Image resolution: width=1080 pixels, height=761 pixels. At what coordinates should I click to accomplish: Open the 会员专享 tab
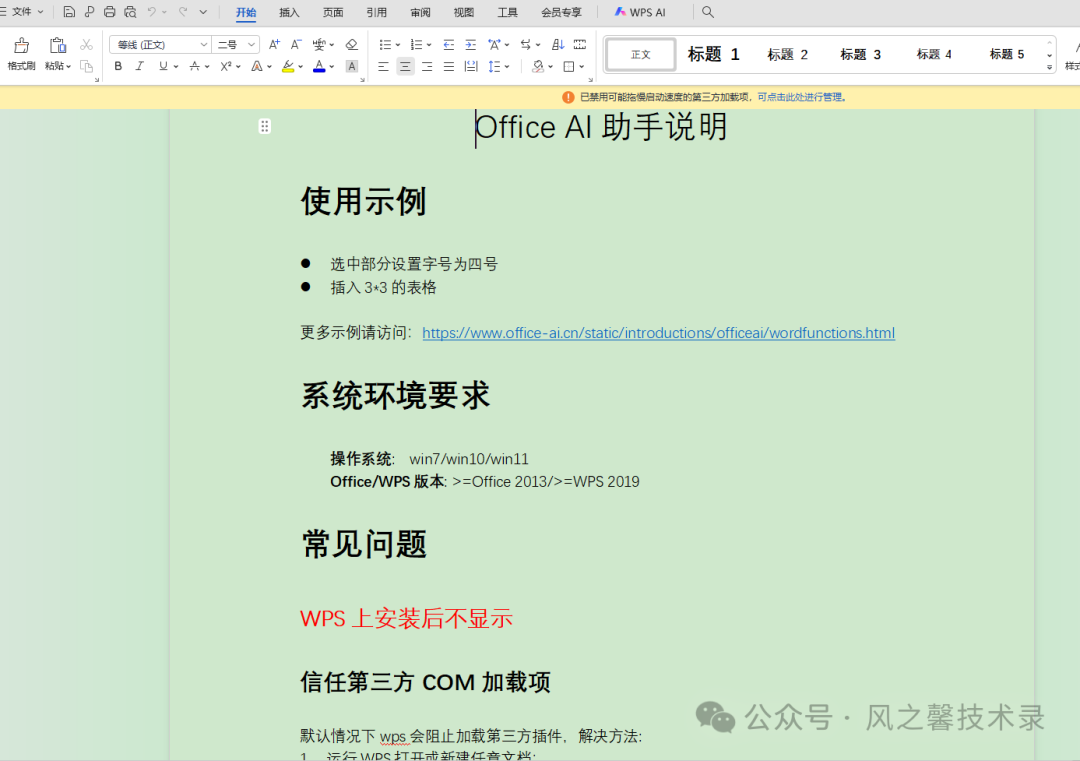(561, 12)
